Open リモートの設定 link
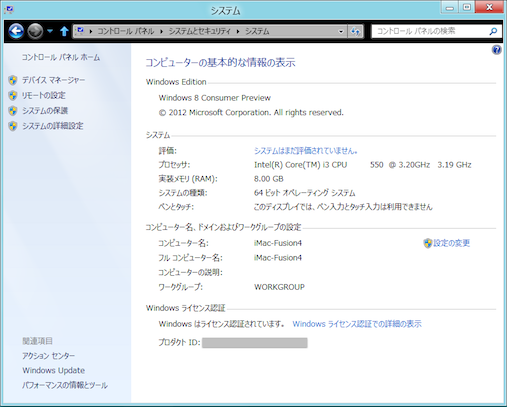The height and width of the screenshot is (407, 507). [44, 95]
